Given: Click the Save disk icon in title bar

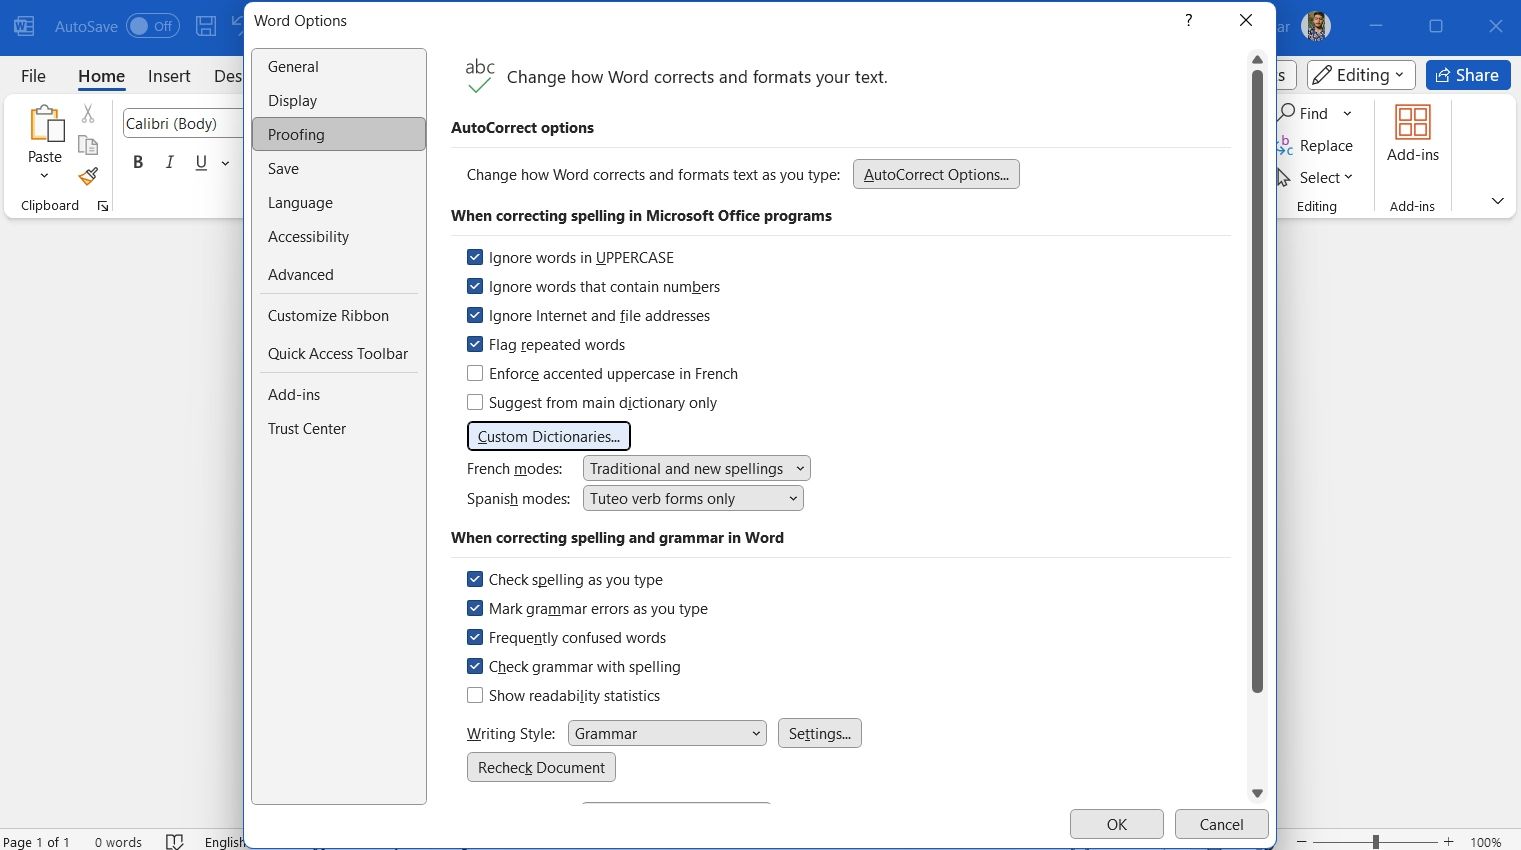Looking at the screenshot, I should tap(206, 26).
